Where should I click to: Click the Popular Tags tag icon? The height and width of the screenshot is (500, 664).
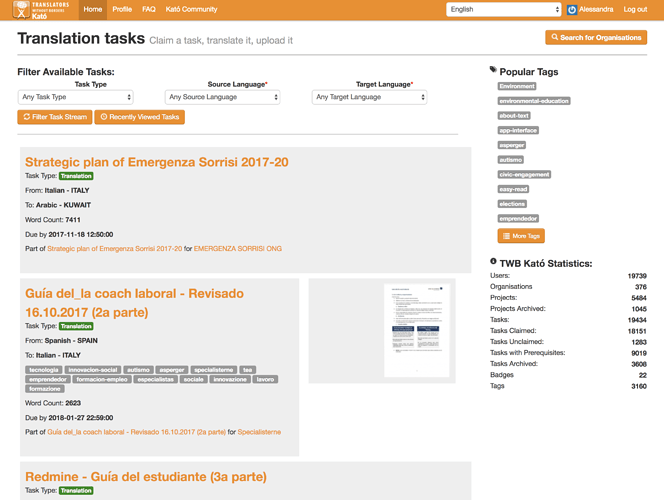[493, 69]
